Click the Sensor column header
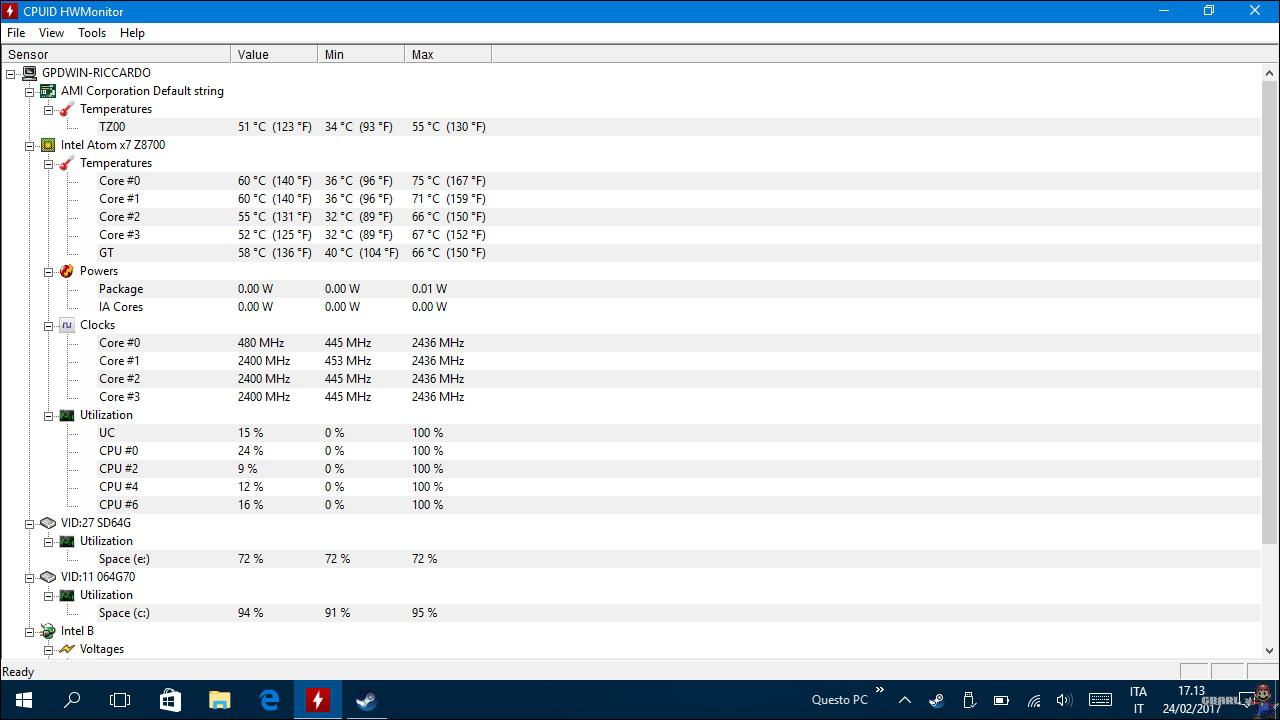1280x720 pixels. pos(116,55)
